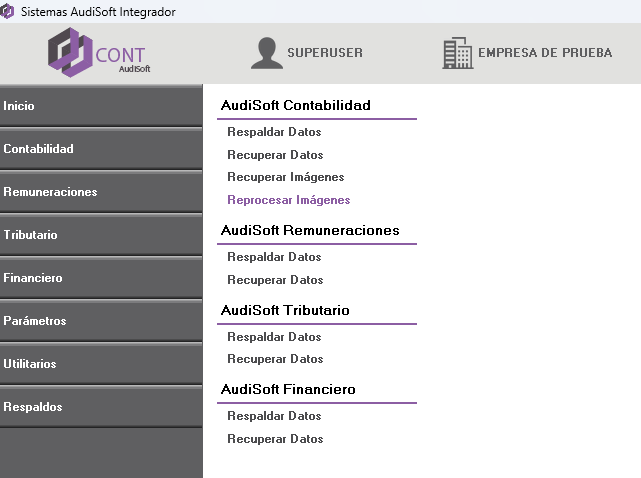
Task: Open the Inicio sidebar menu
Action: (x=100, y=106)
